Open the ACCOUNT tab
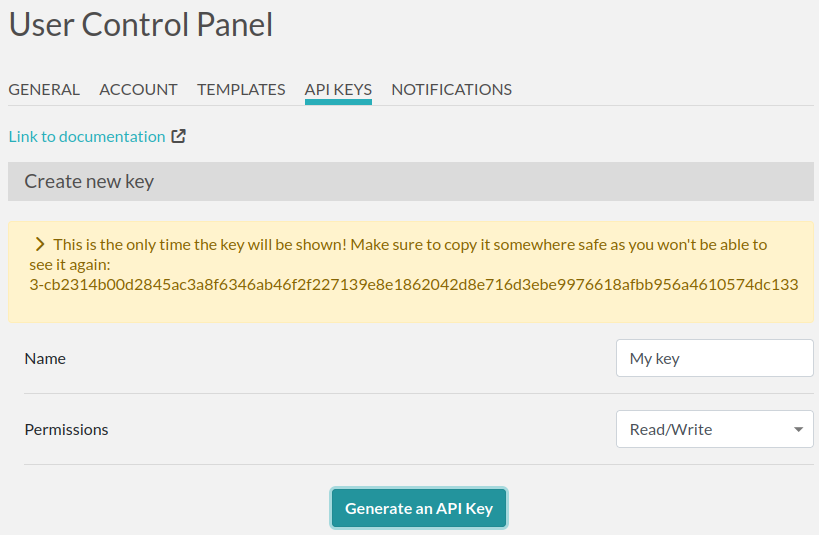This screenshot has height=535, width=819. coord(138,90)
